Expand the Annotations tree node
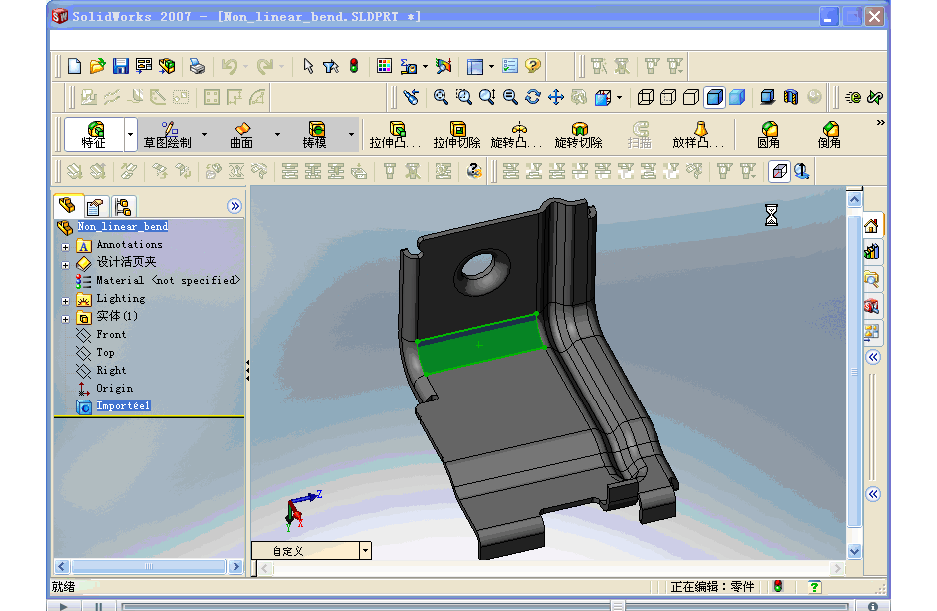 coord(66,247)
